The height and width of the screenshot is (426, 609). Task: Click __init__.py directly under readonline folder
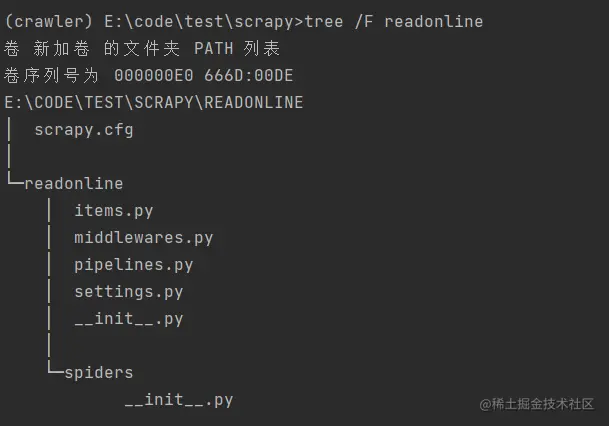128,319
